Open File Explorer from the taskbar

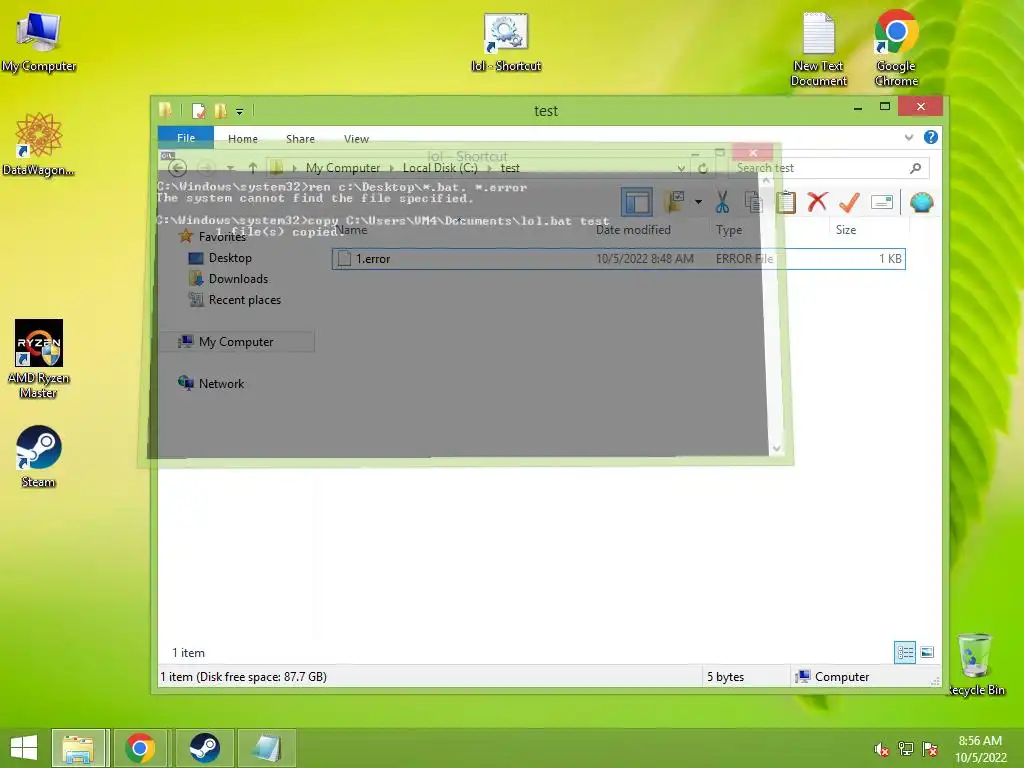(79, 748)
